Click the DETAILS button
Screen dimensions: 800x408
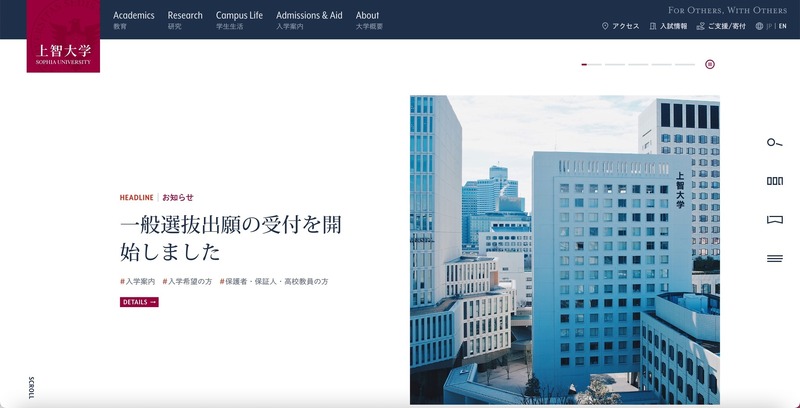(x=139, y=302)
